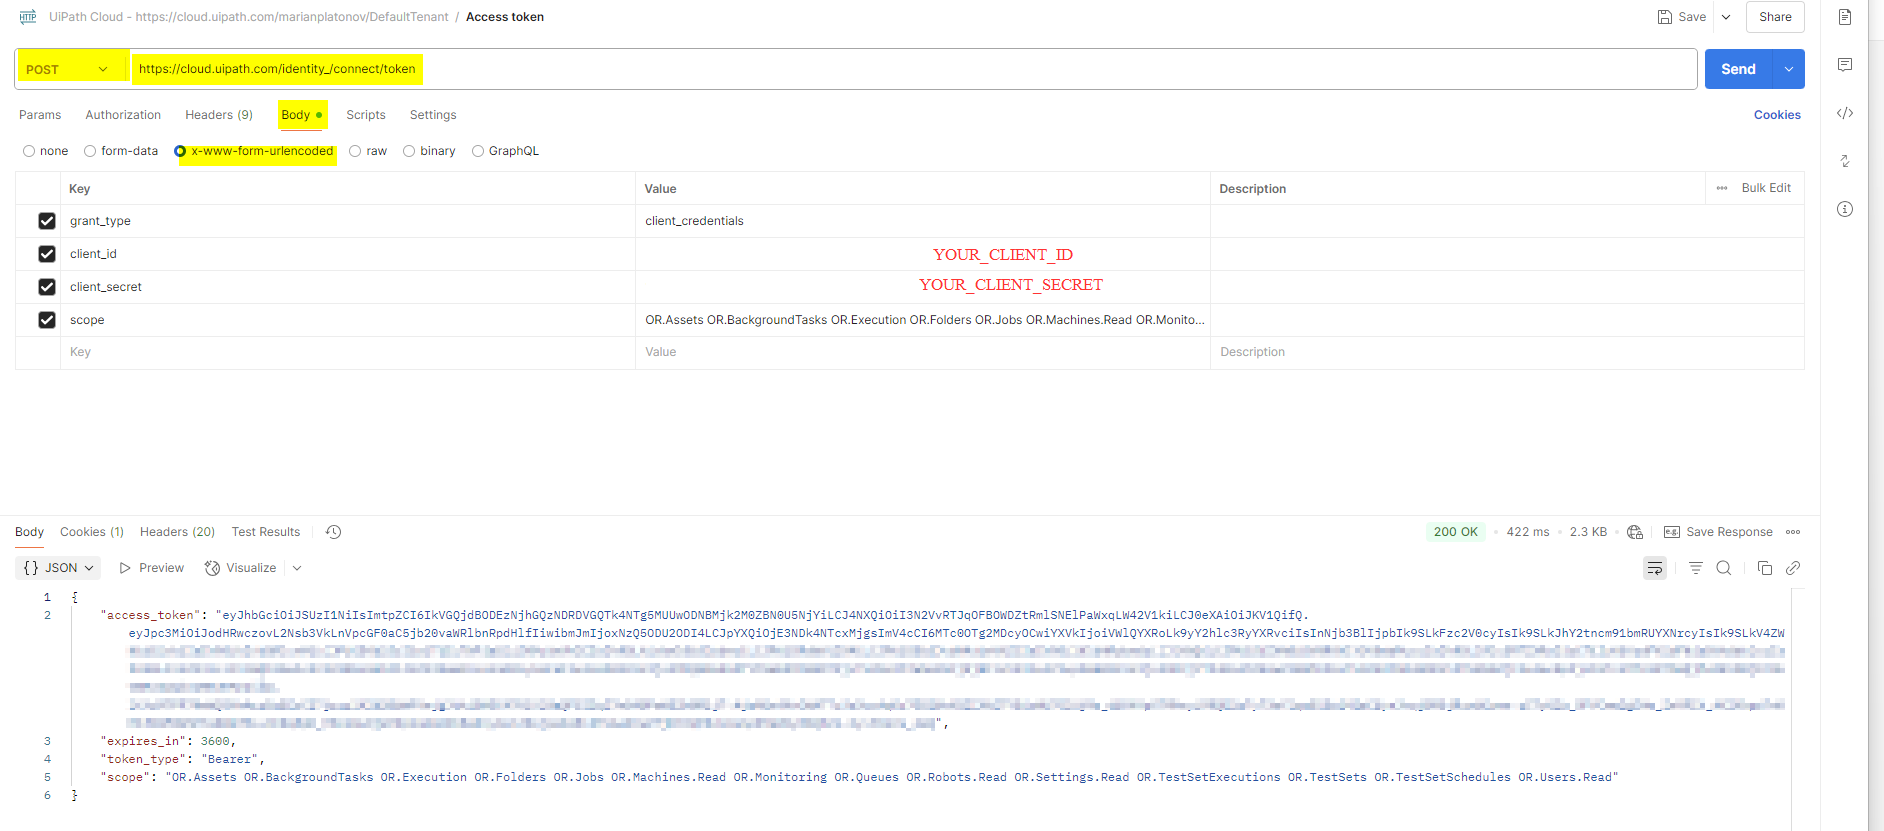Viewport: 1884px width, 831px height.
Task: Uncheck the scope row checkbox
Action: [47, 320]
